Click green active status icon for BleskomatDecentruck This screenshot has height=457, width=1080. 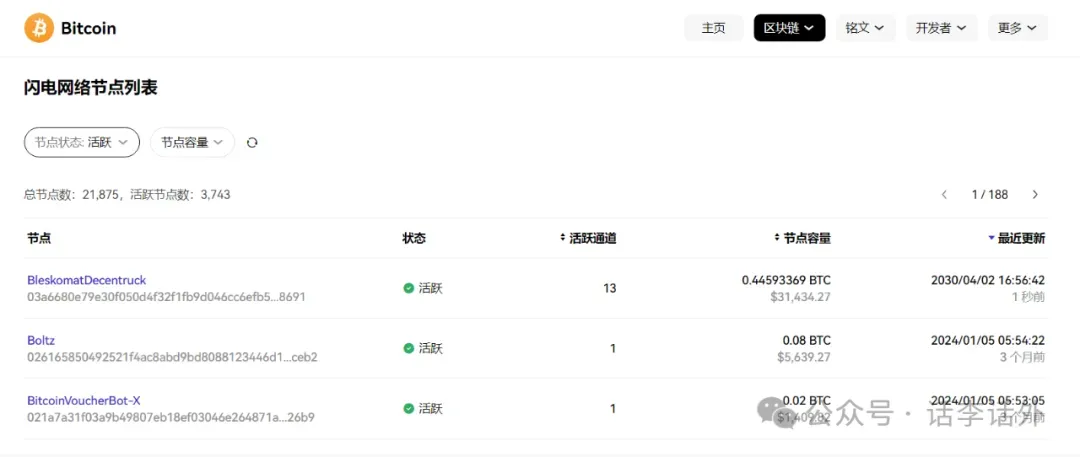point(408,288)
